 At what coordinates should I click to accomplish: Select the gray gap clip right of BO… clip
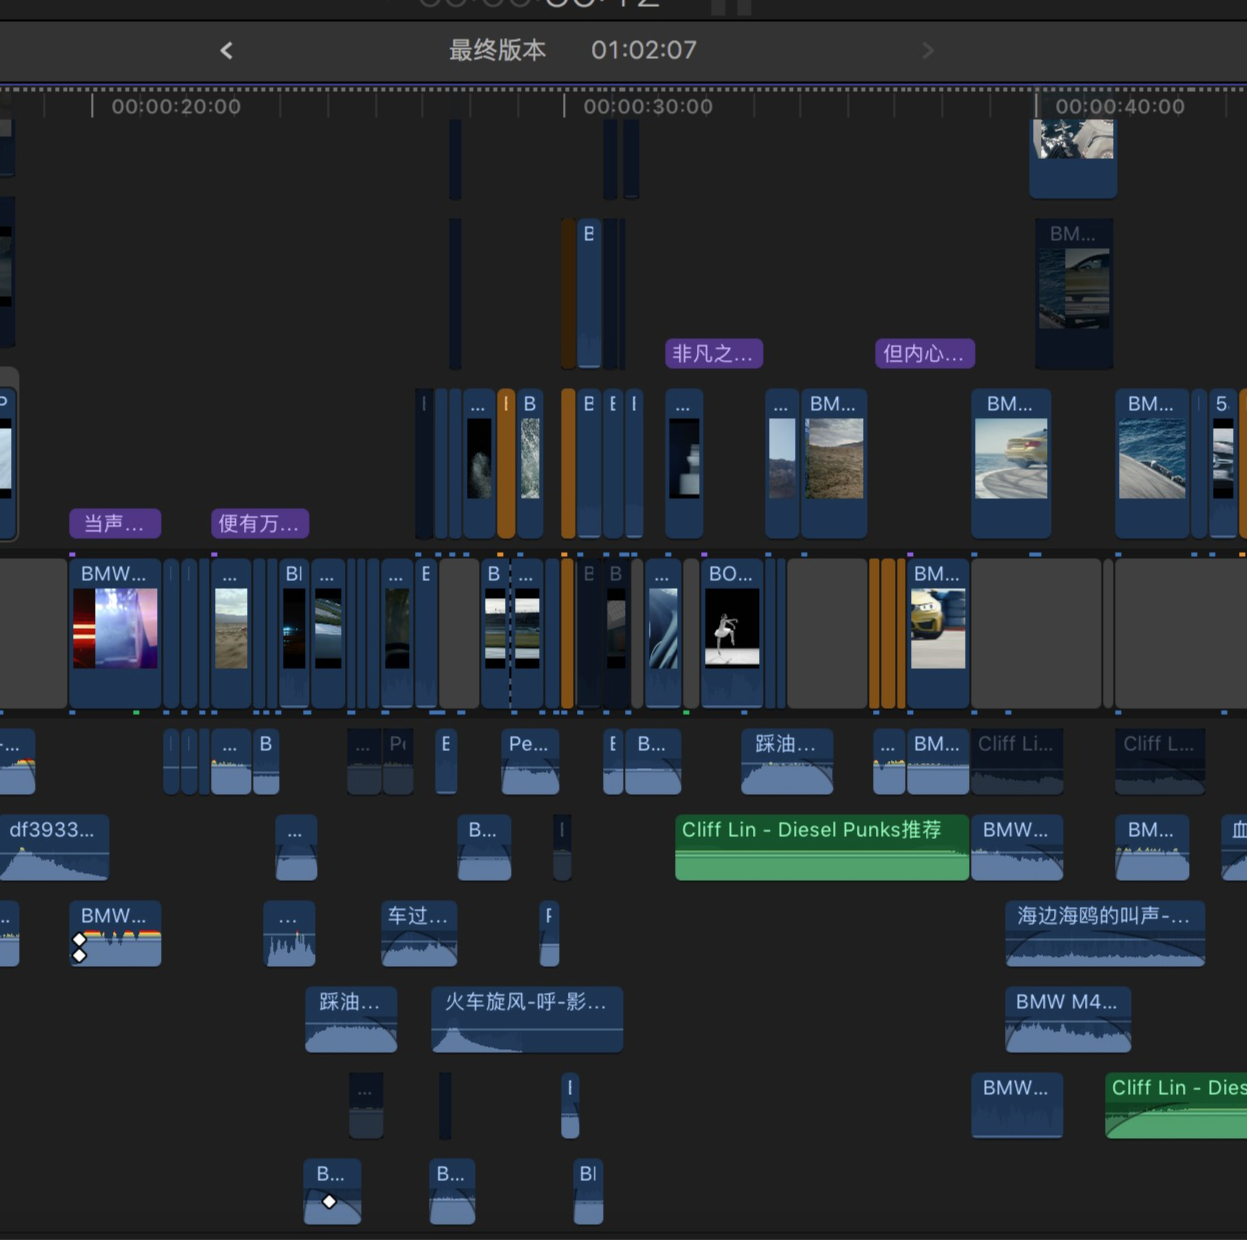[x=827, y=633]
